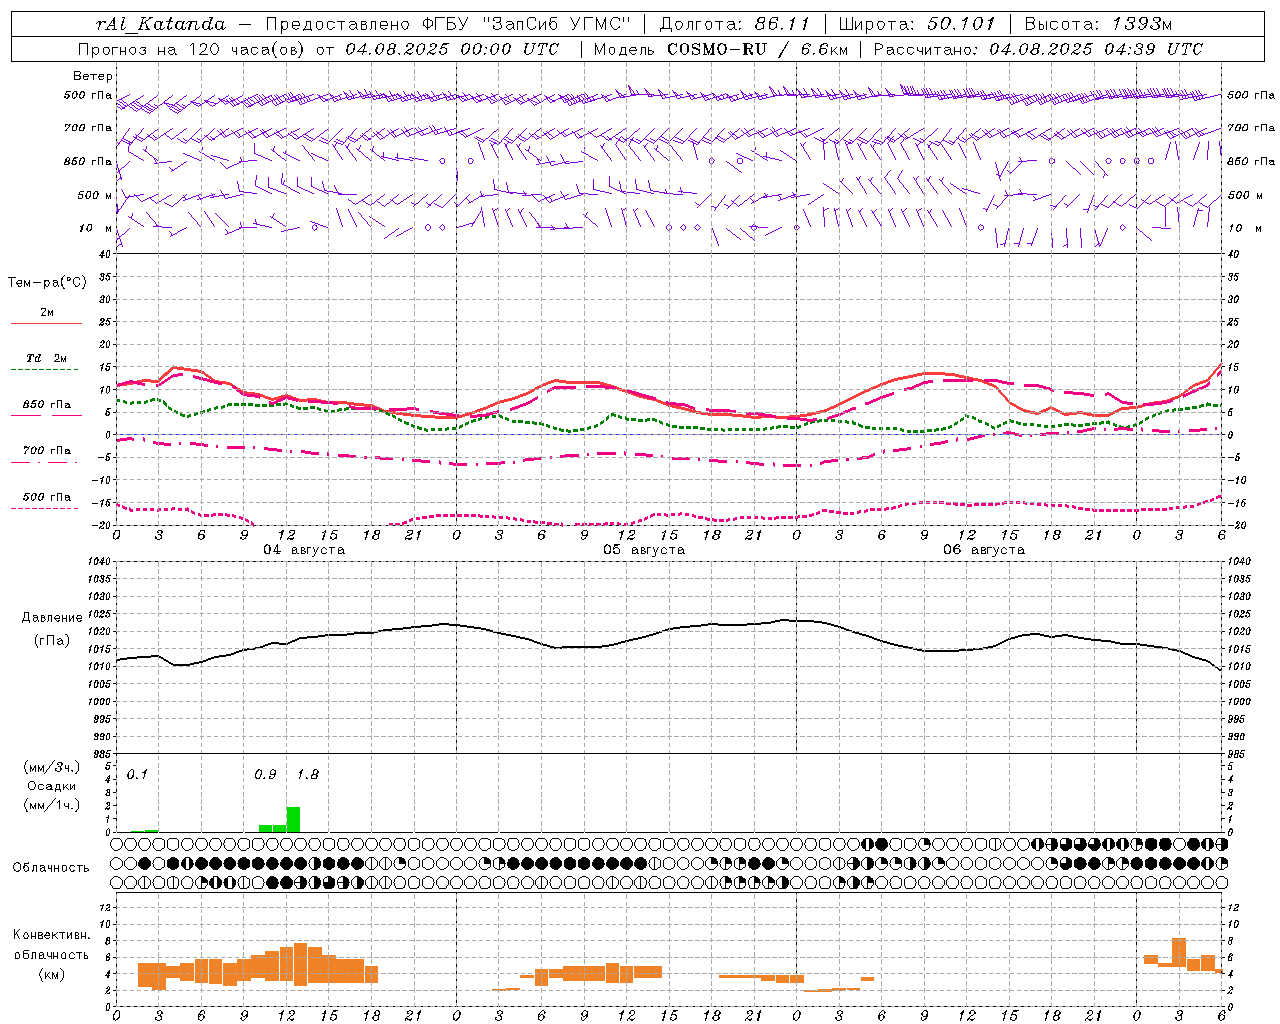The height and width of the screenshot is (1024, 1280).
Task: Click the tallest orange convective cloud bar
Action: coord(300,964)
